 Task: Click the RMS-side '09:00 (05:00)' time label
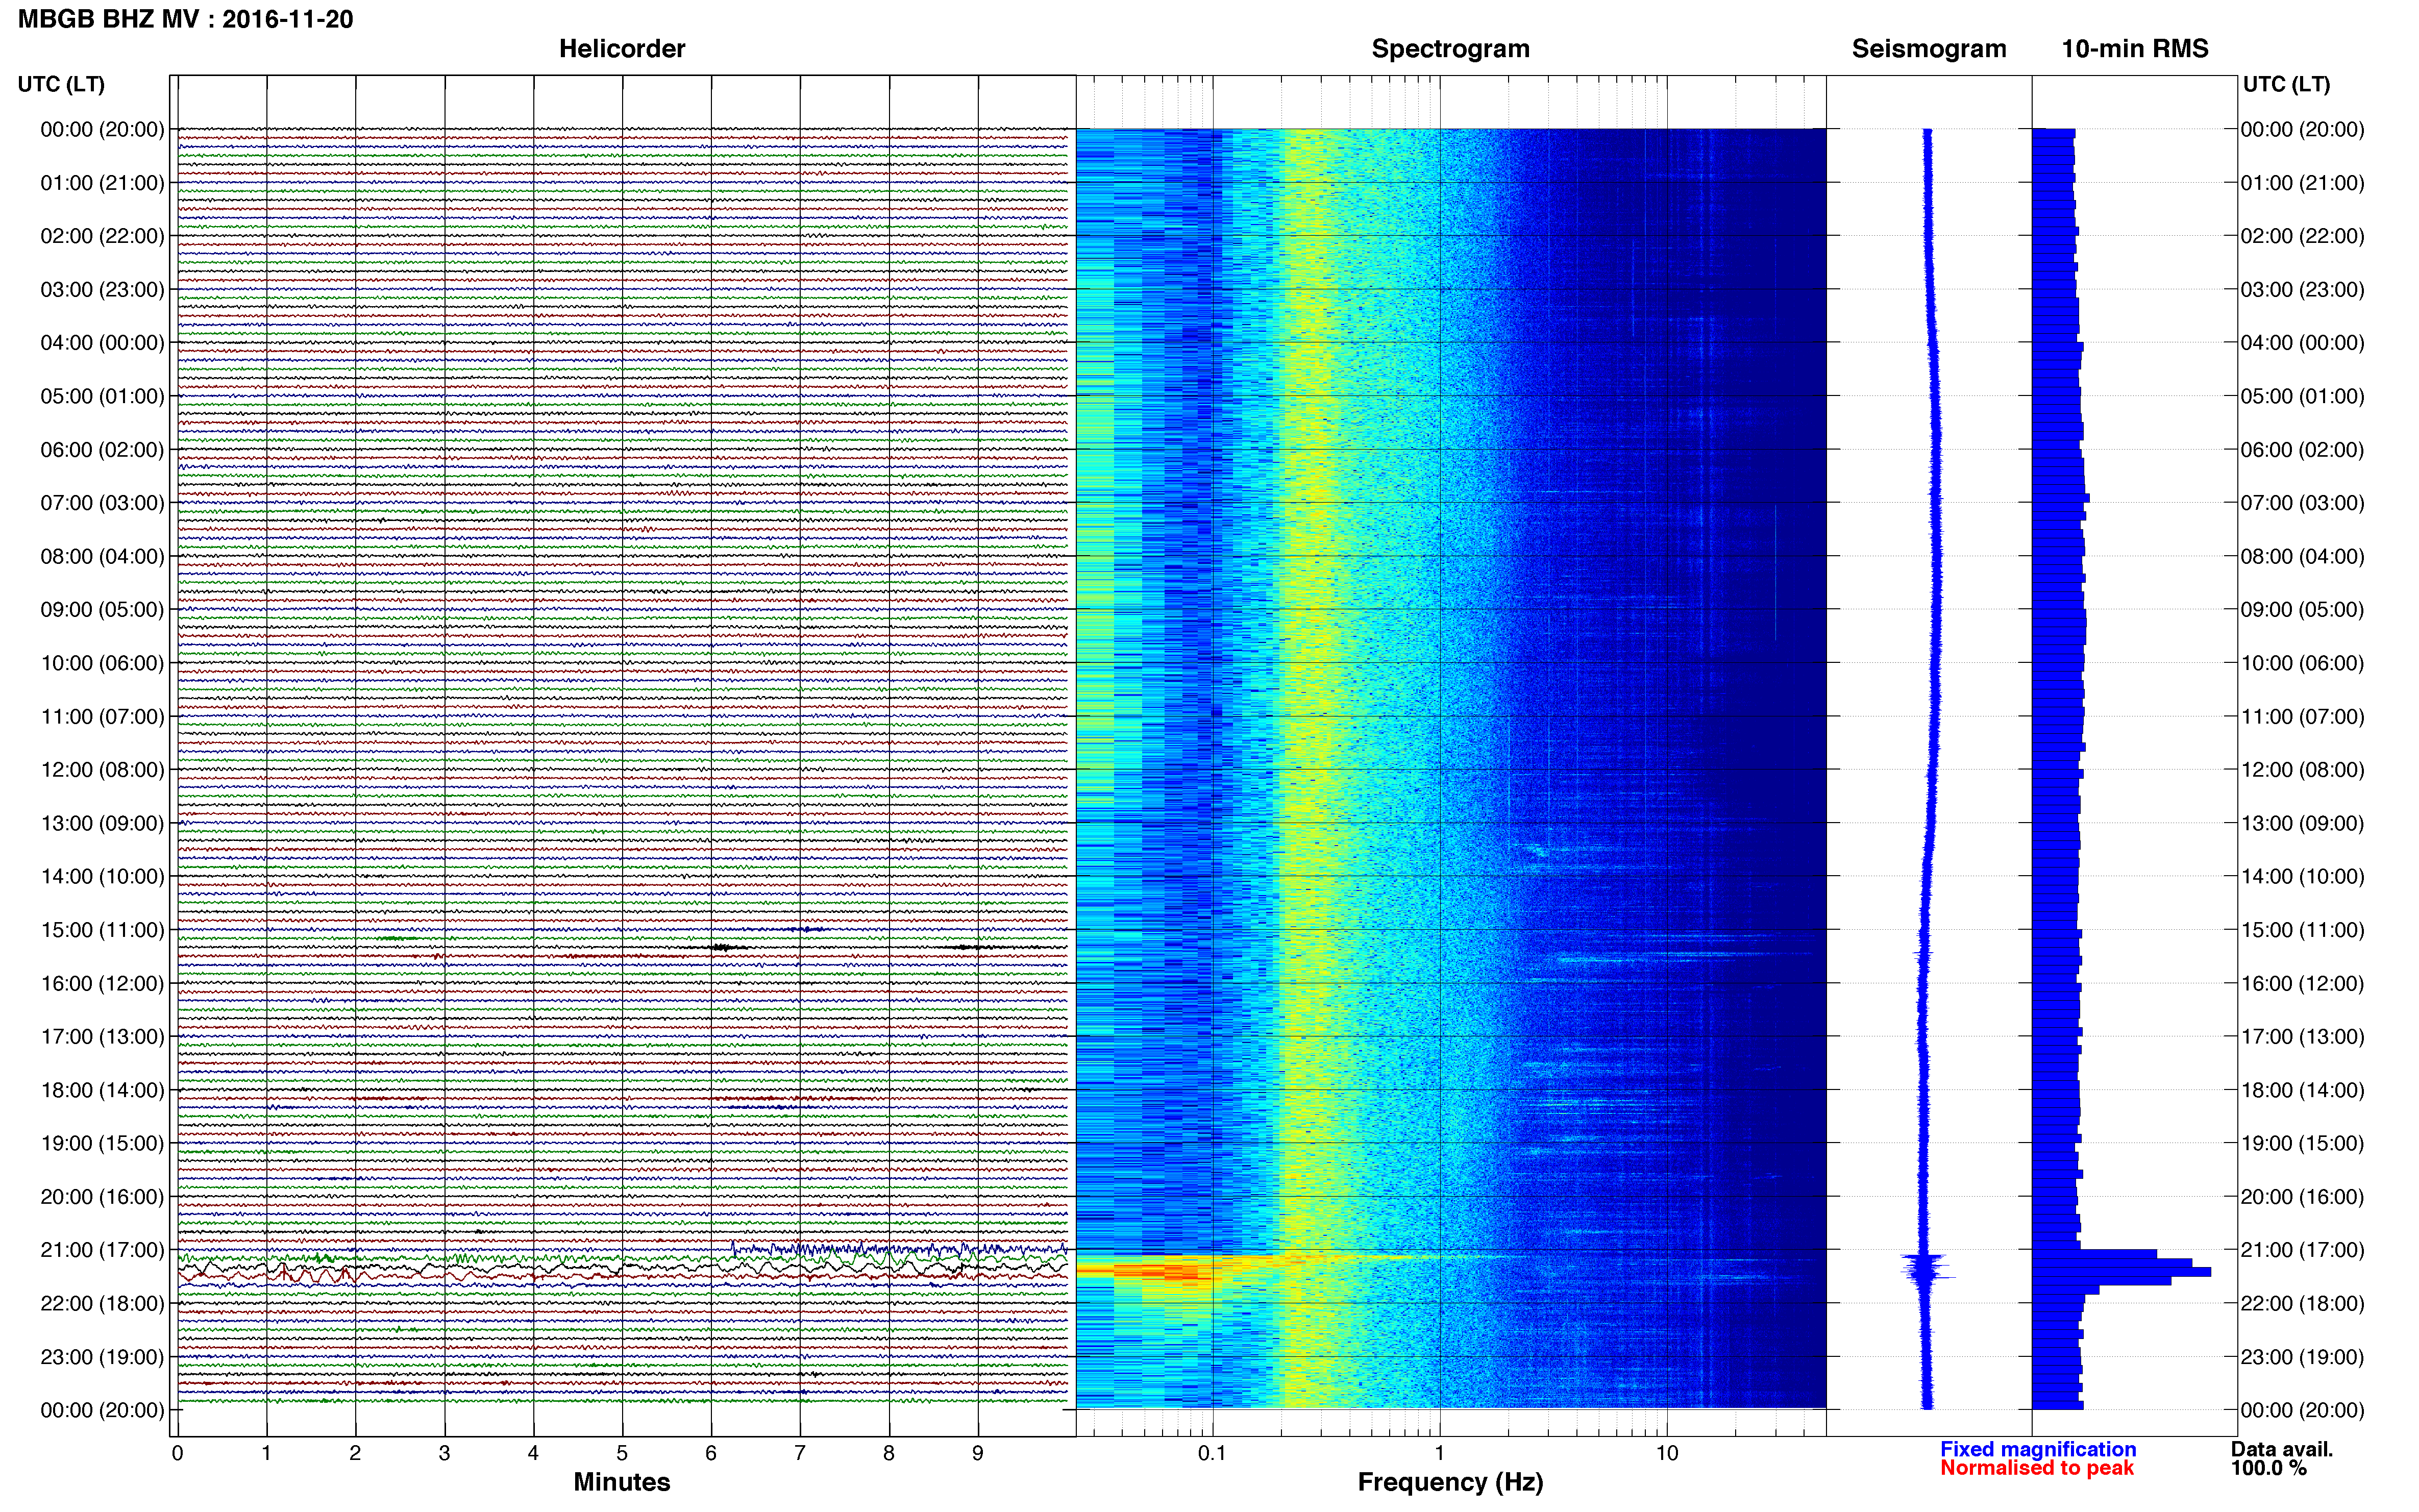pos(2302,610)
